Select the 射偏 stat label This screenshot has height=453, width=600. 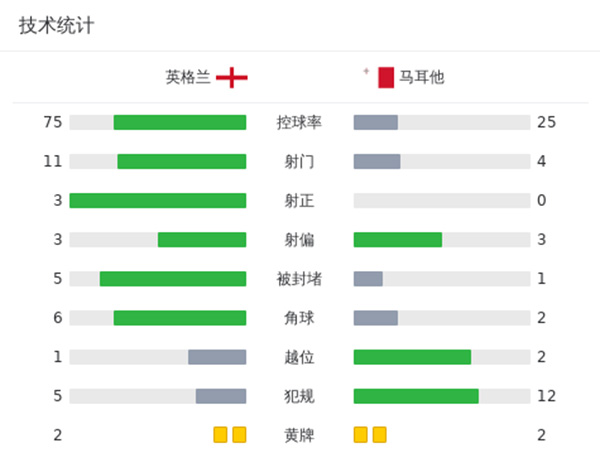coord(300,239)
